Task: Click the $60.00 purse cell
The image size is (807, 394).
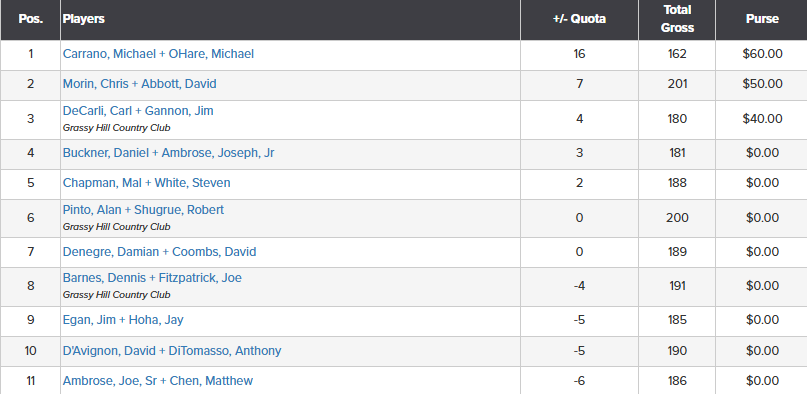Action: [x=762, y=54]
